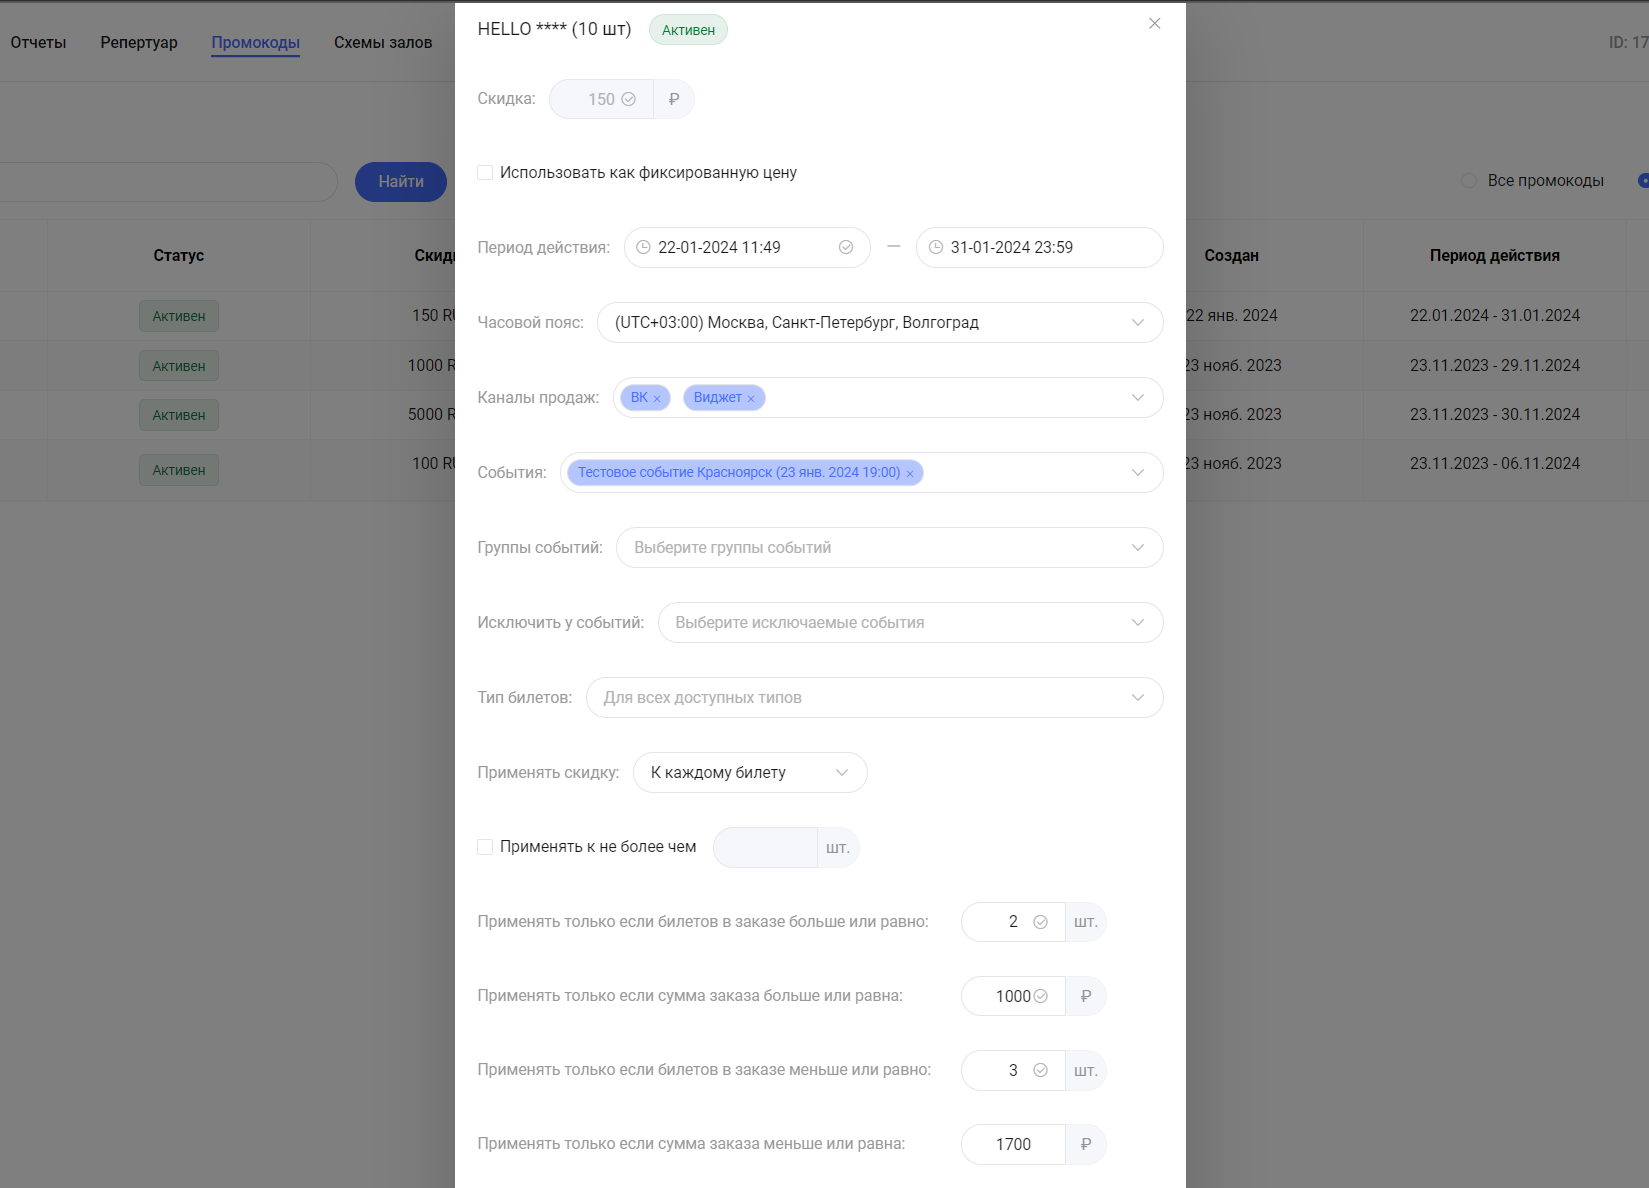Click the check icon in minimum order sum field
The height and width of the screenshot is (1188, 1649).
1040,996
